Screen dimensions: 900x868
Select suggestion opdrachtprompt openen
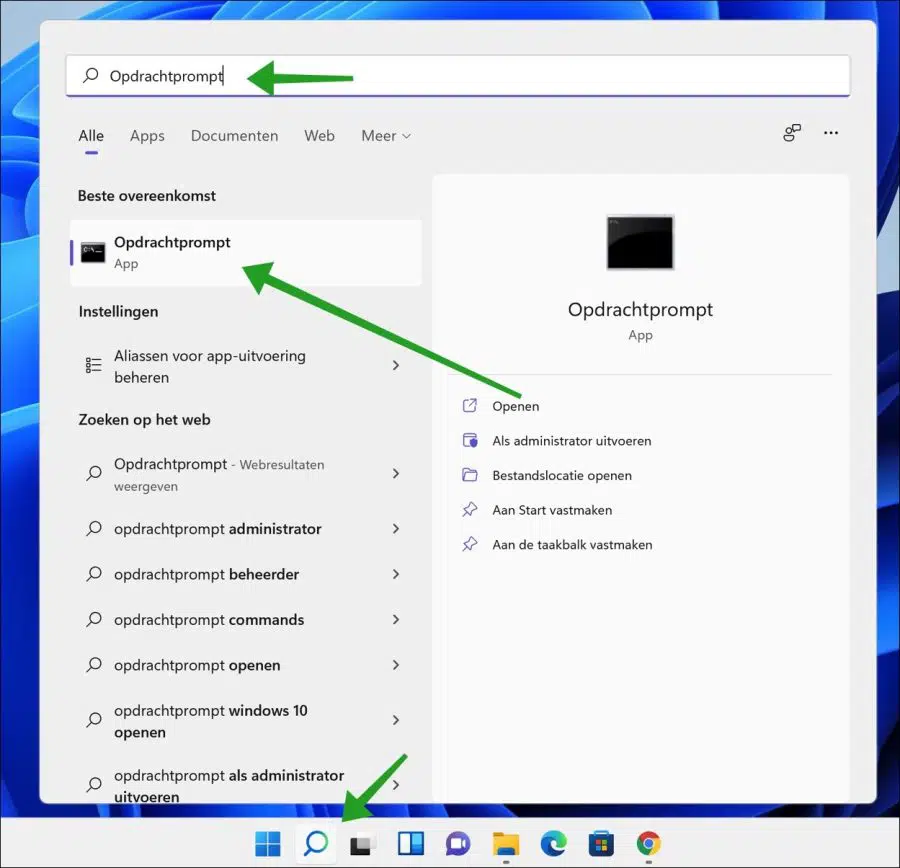click(x=246, y=665)
